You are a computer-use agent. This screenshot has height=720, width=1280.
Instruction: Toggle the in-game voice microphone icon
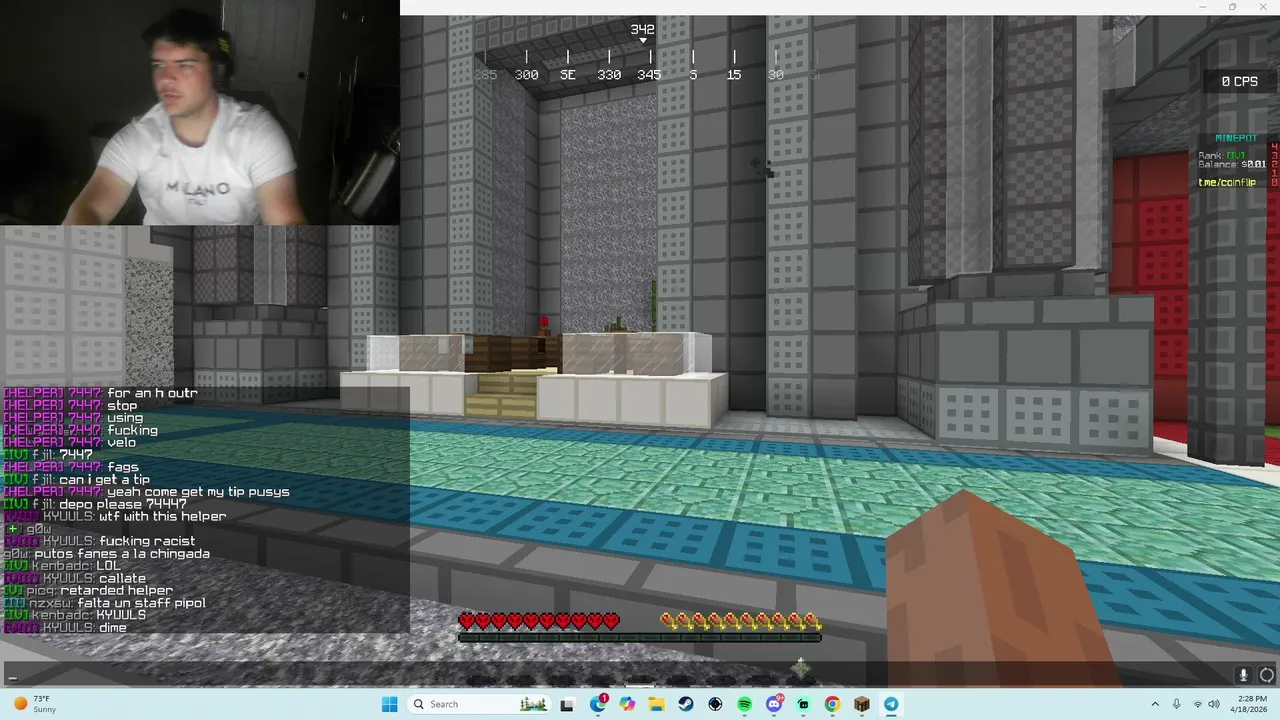(1244, 675)
